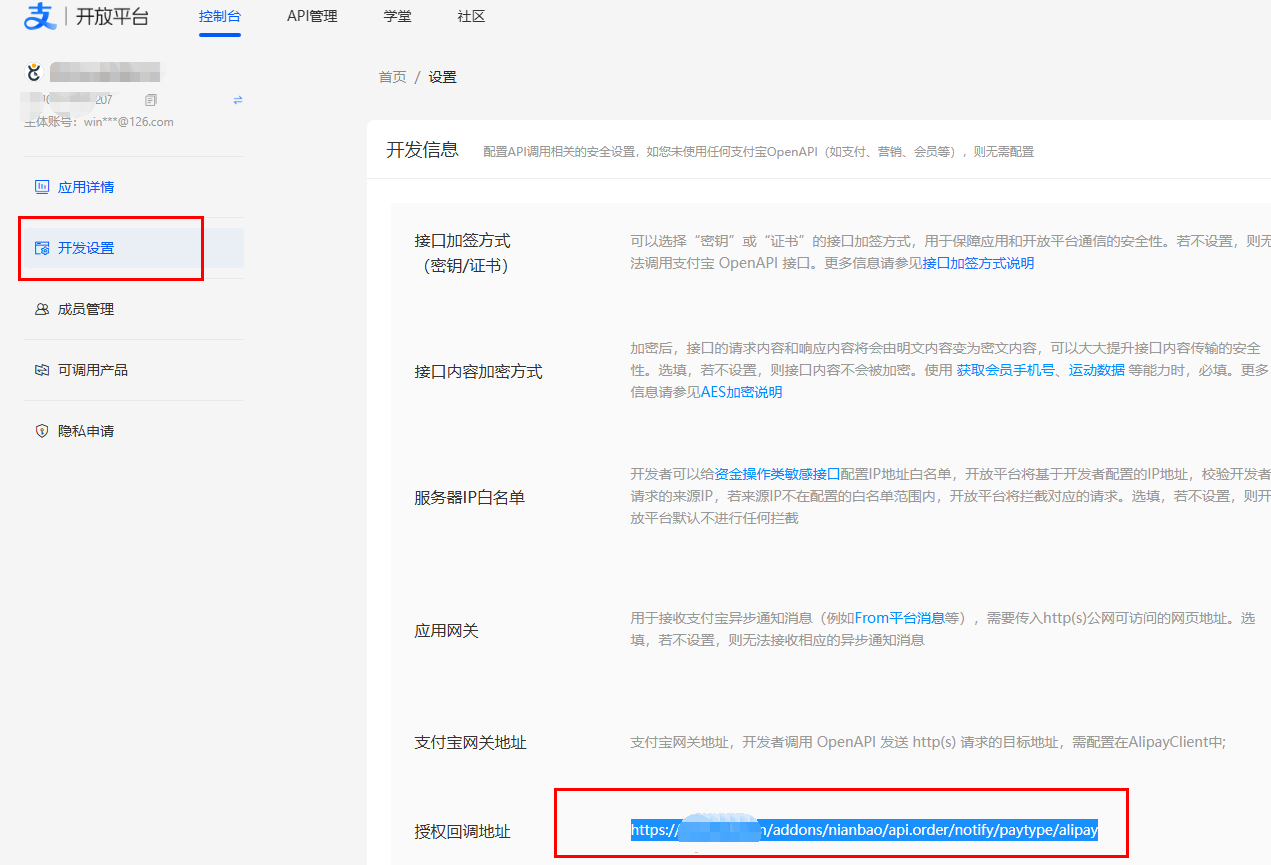The width and height of the screenshot is (1271, 865).
Task: Open AES加密说明 link
Action: point(741,392)
